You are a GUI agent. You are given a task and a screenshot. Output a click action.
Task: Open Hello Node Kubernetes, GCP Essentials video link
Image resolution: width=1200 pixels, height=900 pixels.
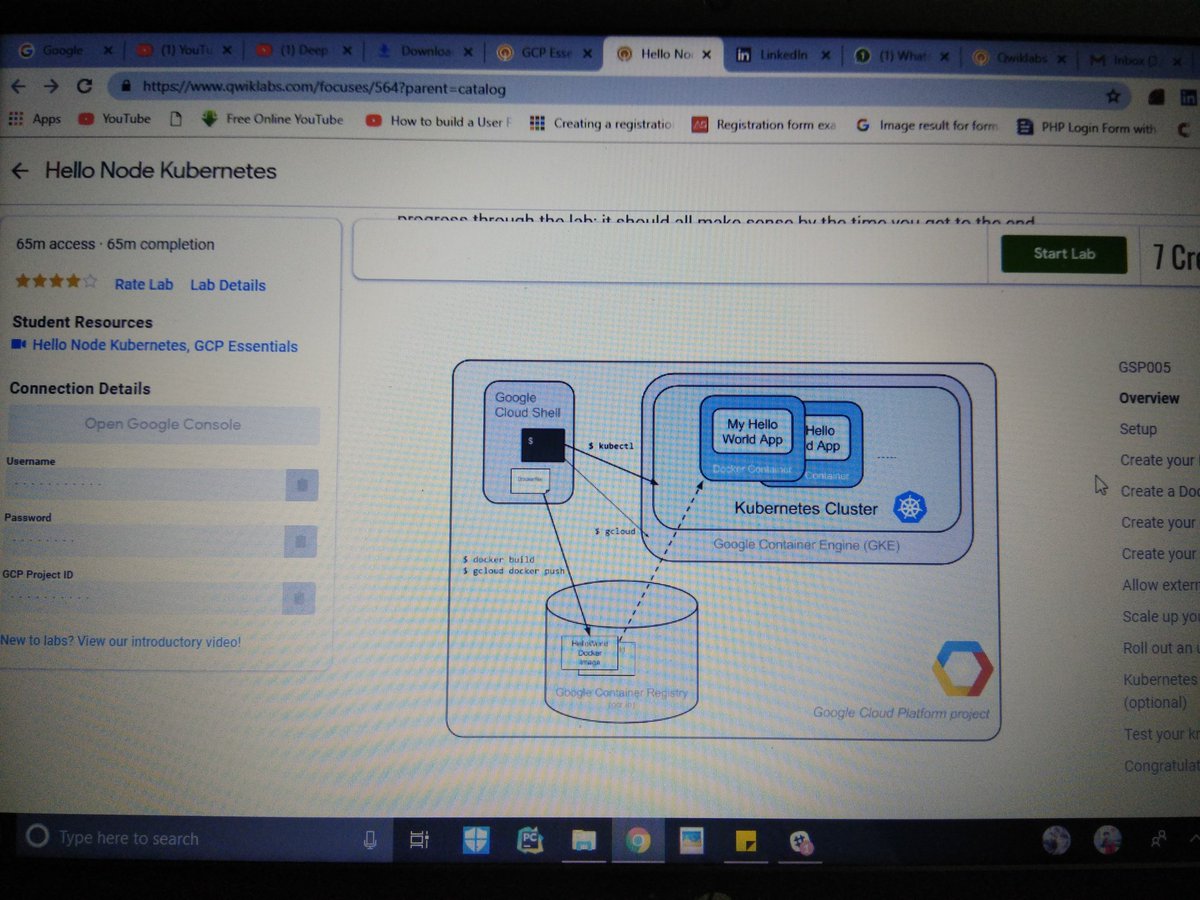coord(164,346)
